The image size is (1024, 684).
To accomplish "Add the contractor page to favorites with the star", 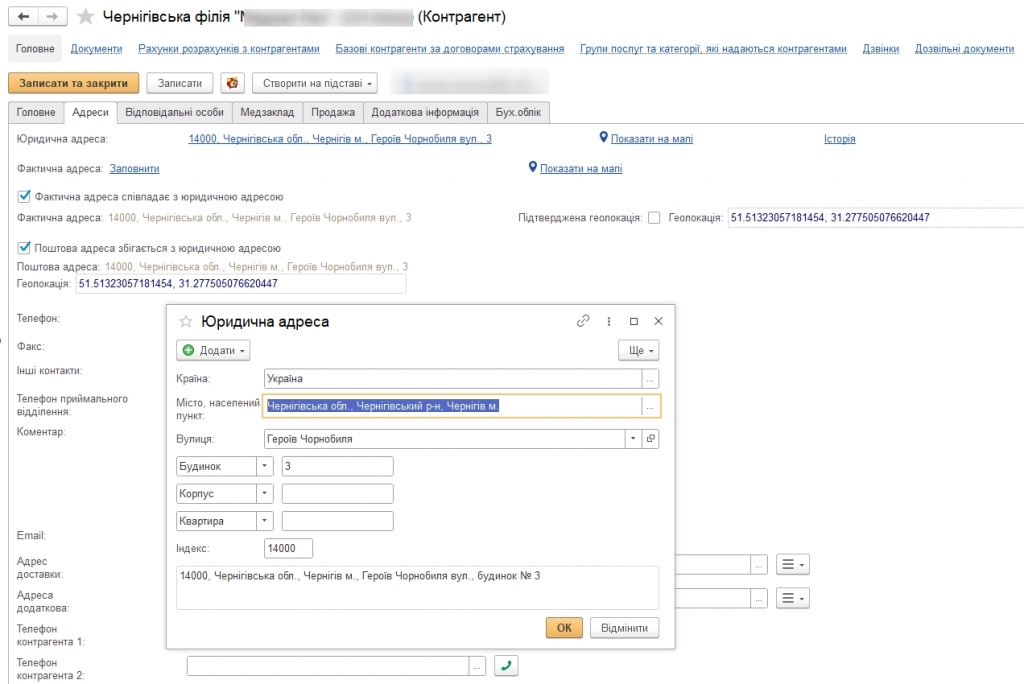I will click(x=87, y=17).
